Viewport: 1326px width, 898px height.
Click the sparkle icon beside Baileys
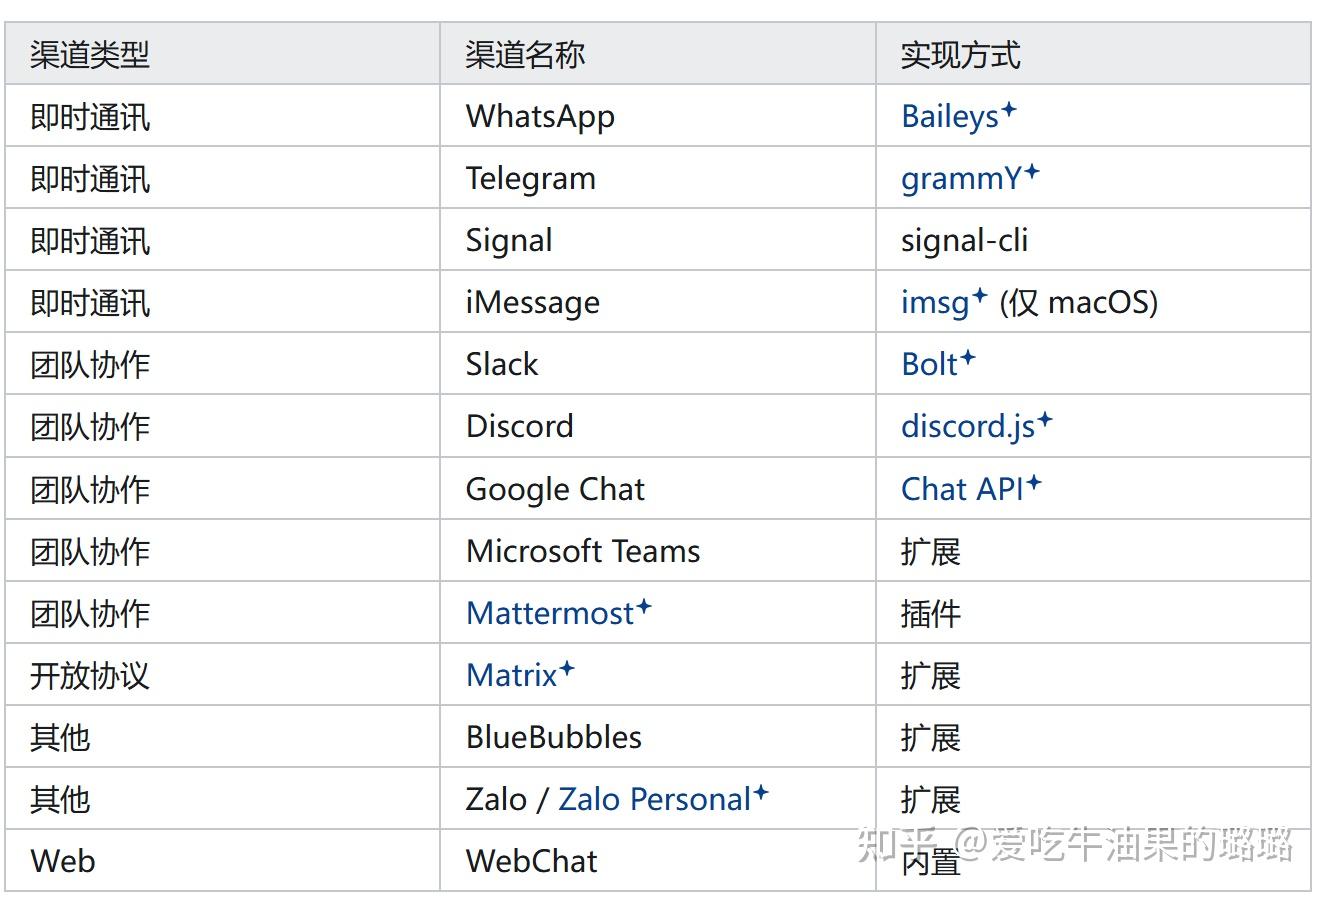coord(1009,109)
